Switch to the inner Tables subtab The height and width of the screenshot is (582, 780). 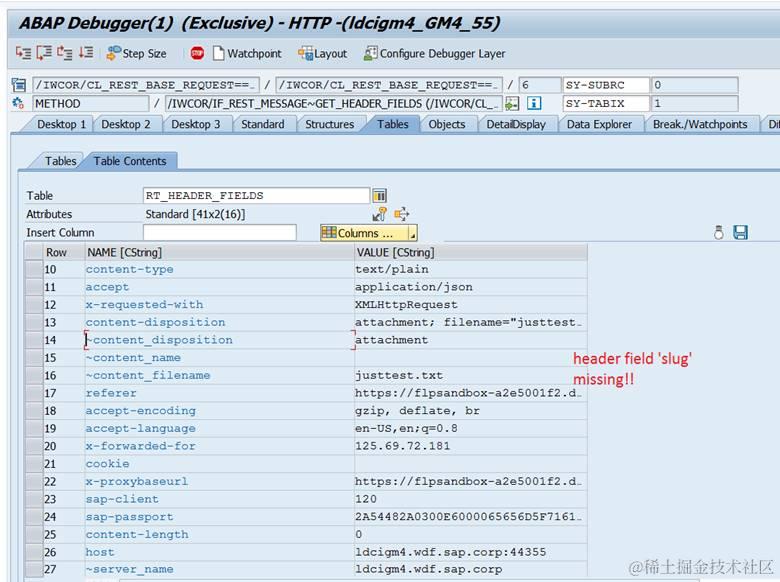point(60,161)
